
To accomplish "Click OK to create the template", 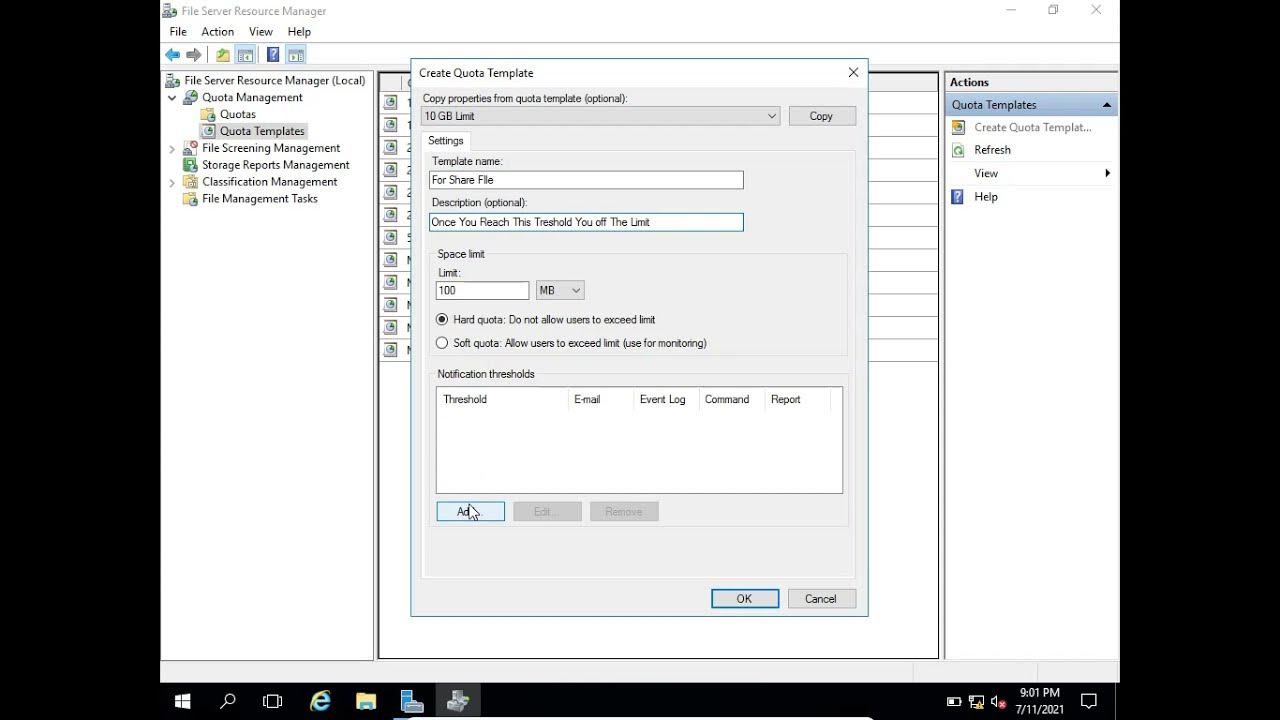I will coord(744,599).
